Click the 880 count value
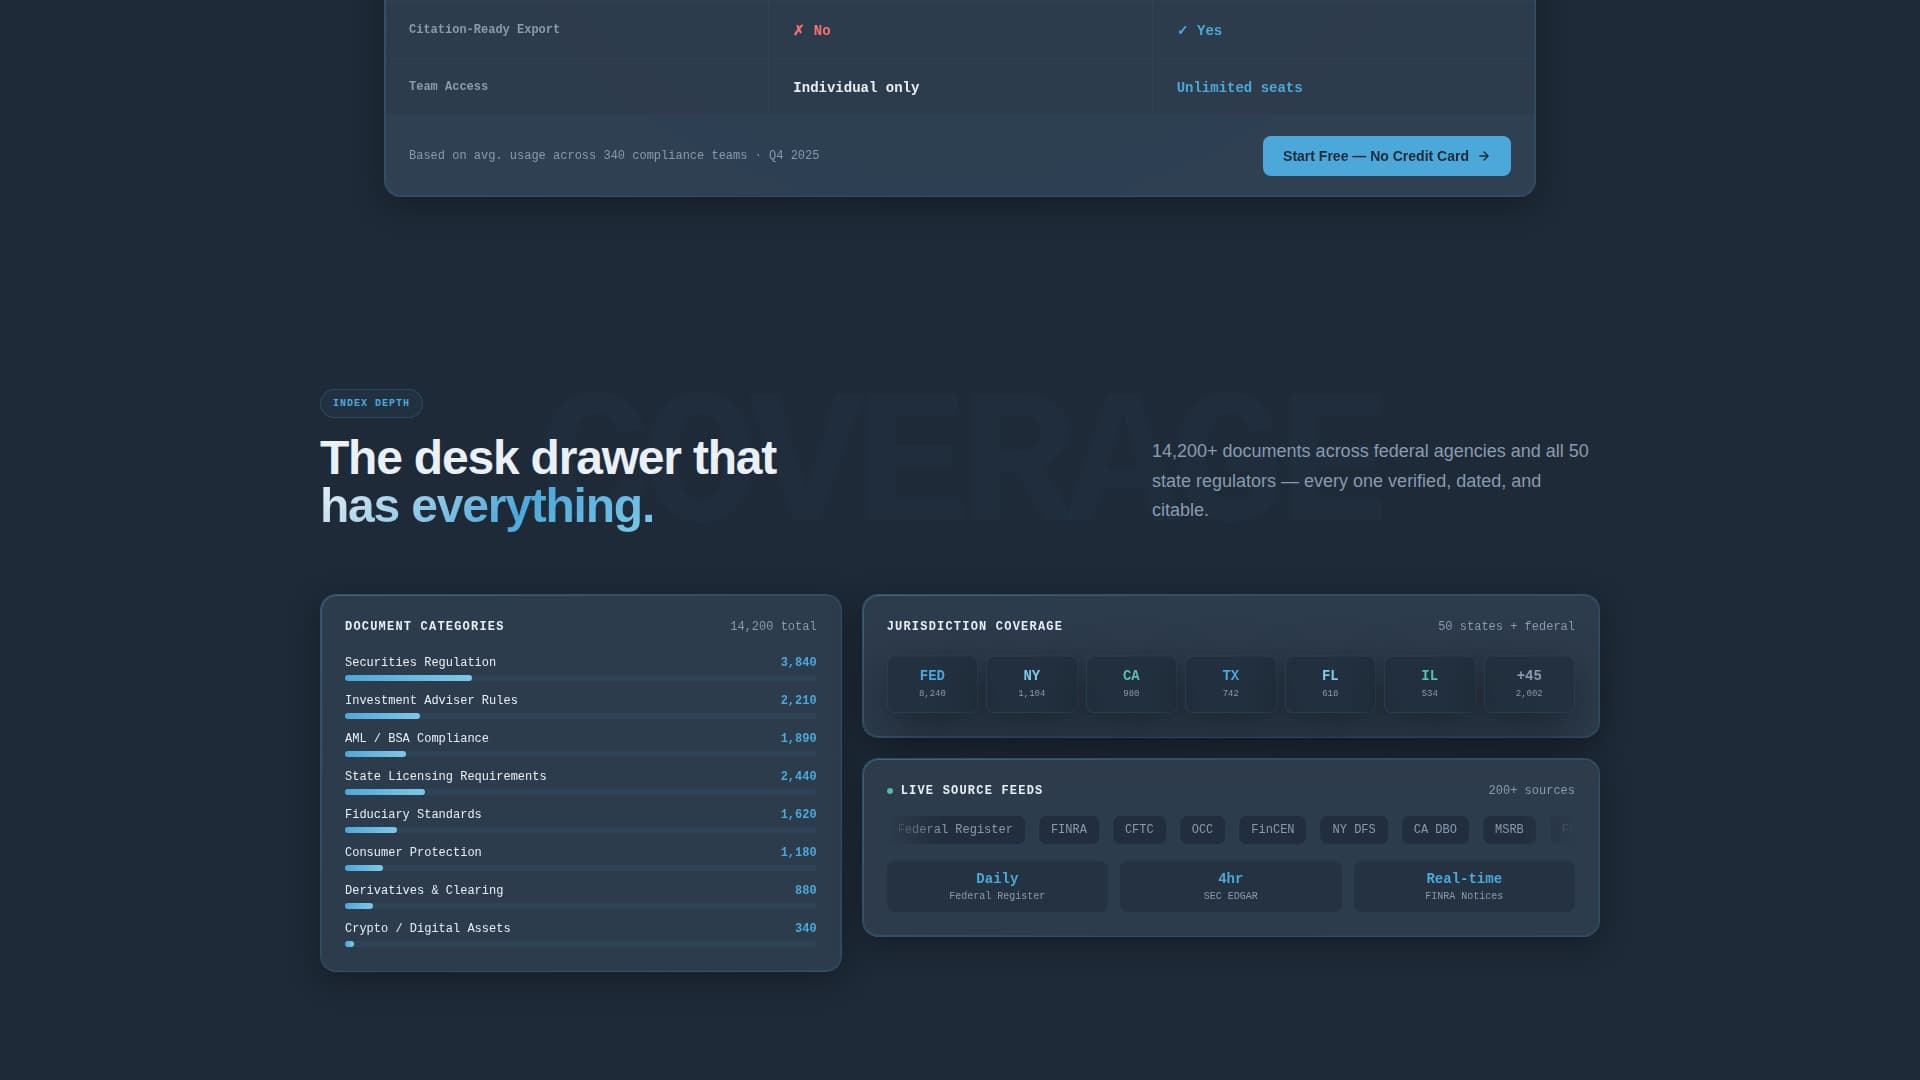 [805, 891]
